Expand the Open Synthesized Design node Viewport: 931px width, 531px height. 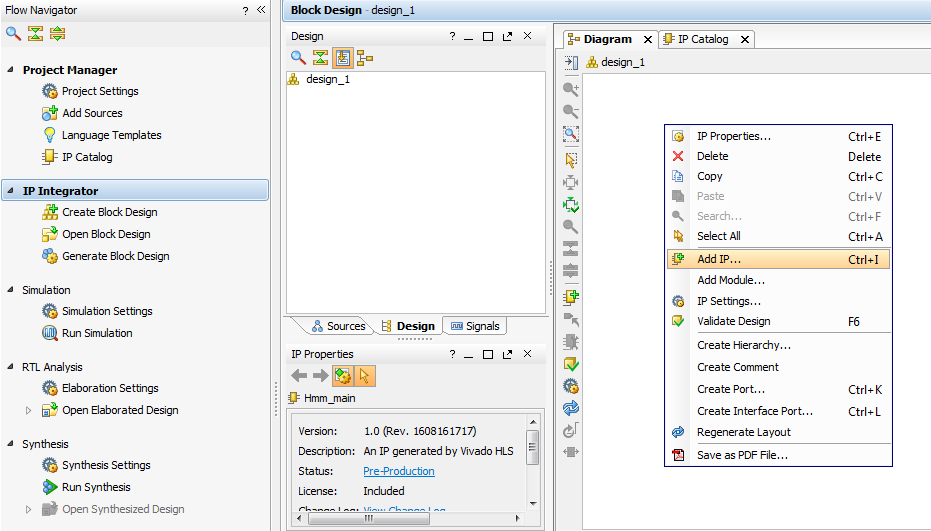coord(28,510)
